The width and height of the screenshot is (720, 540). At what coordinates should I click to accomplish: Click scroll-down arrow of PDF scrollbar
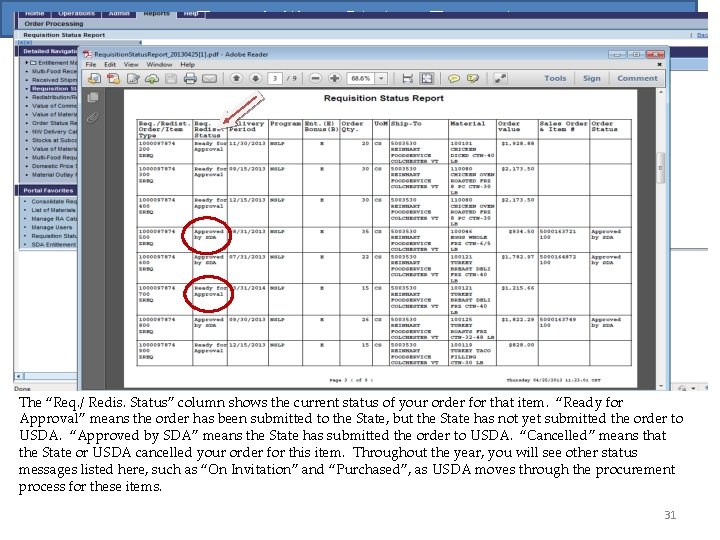tap(661, 386)
